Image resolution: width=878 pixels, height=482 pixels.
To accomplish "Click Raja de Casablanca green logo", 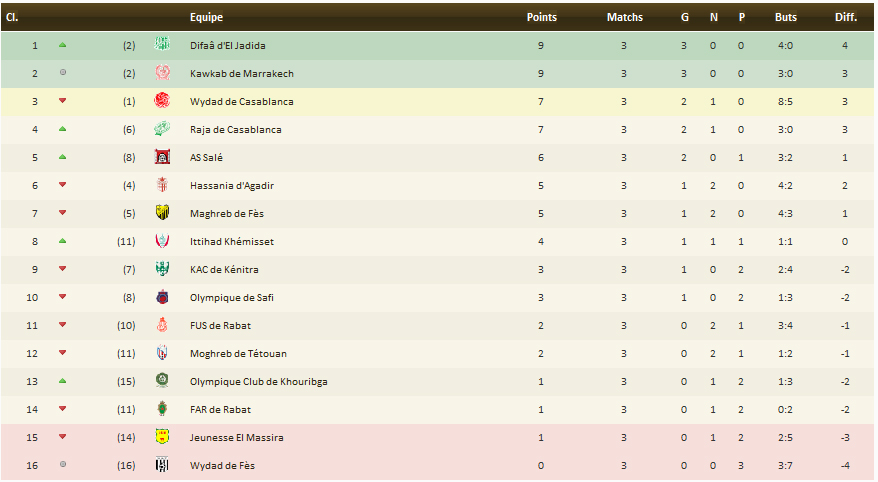I will tap(162, 129).
